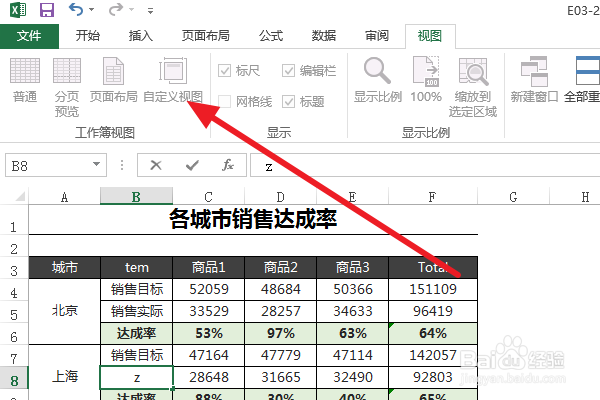Click the tem header cell
Screen dimensions: 600x400
[137, 267]
